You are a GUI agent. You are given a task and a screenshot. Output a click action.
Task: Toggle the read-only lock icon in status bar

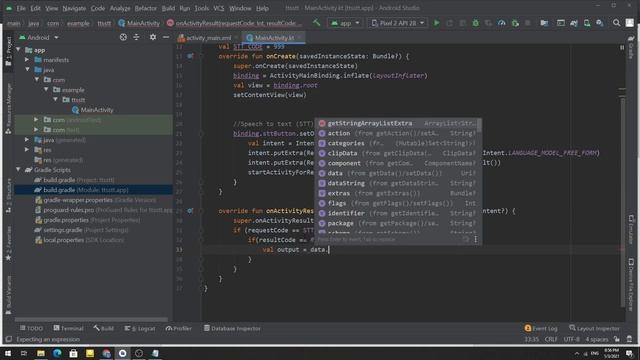tap(616, 339)
